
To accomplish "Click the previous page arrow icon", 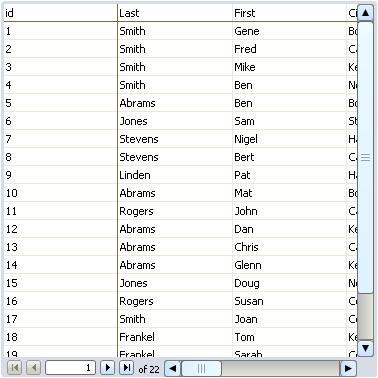I will [x=34, y=368].
